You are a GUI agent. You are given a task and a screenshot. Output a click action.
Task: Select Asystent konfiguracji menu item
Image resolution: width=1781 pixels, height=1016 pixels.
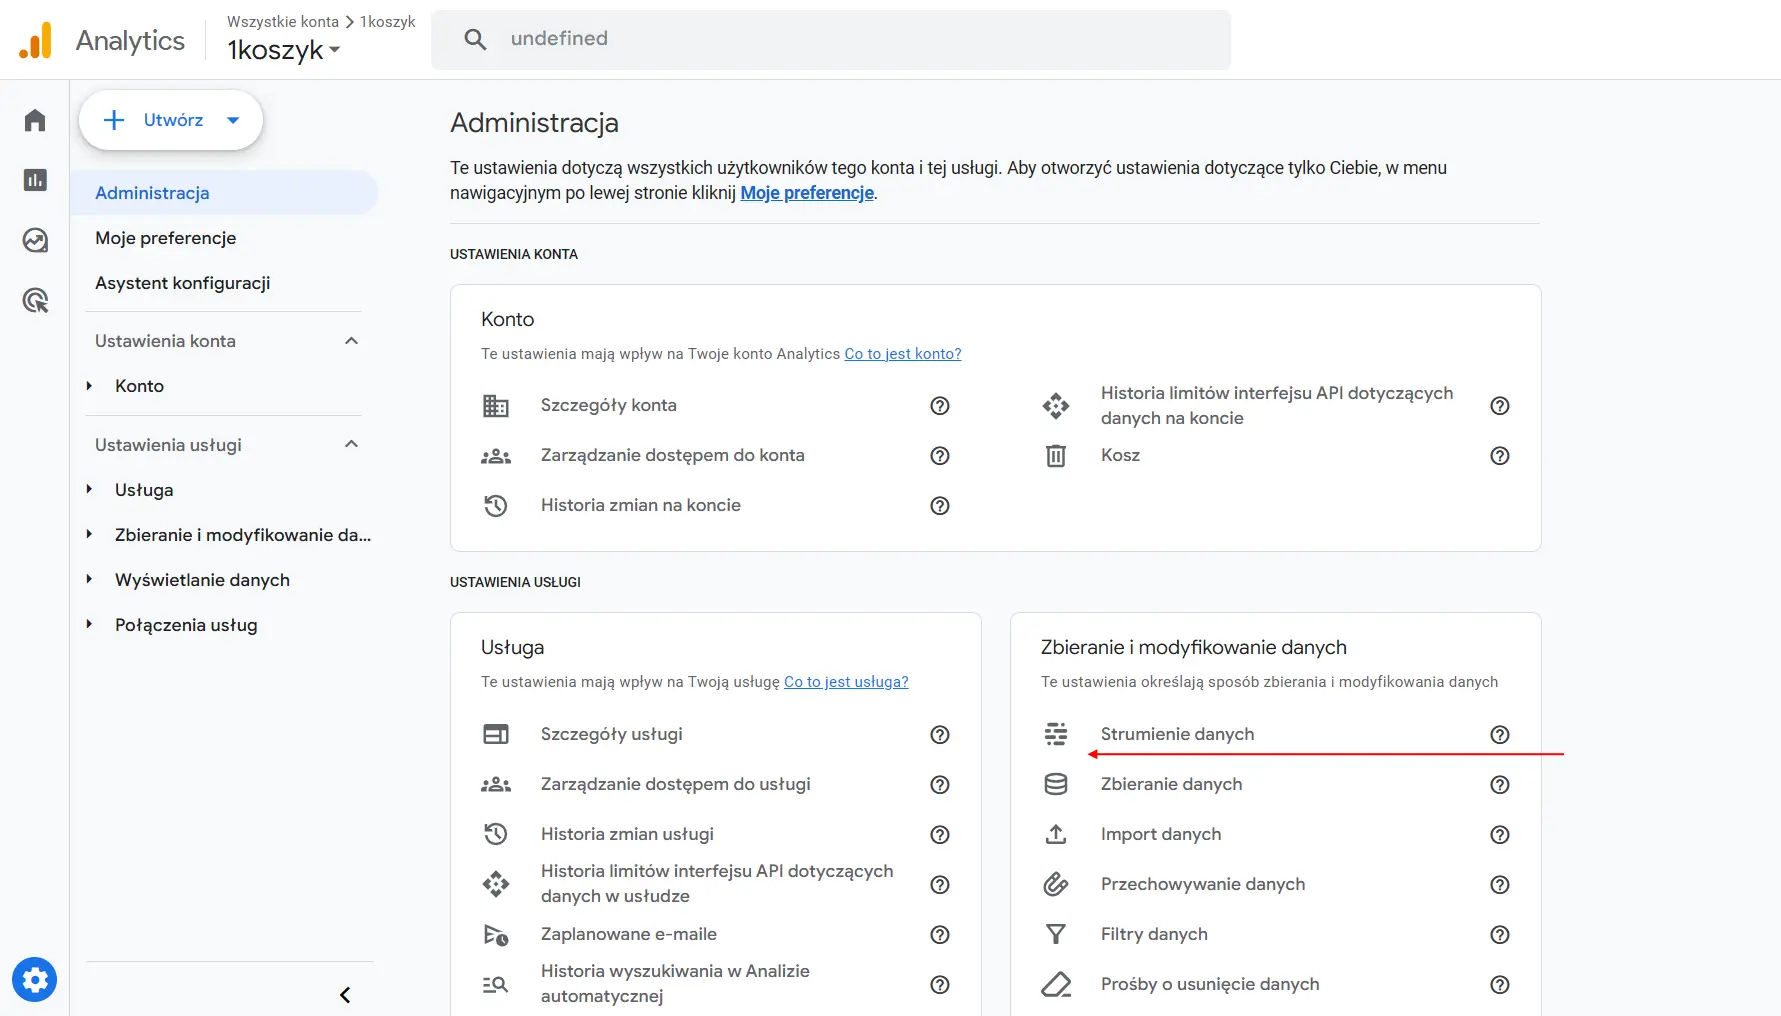click(x=183, y=283)
